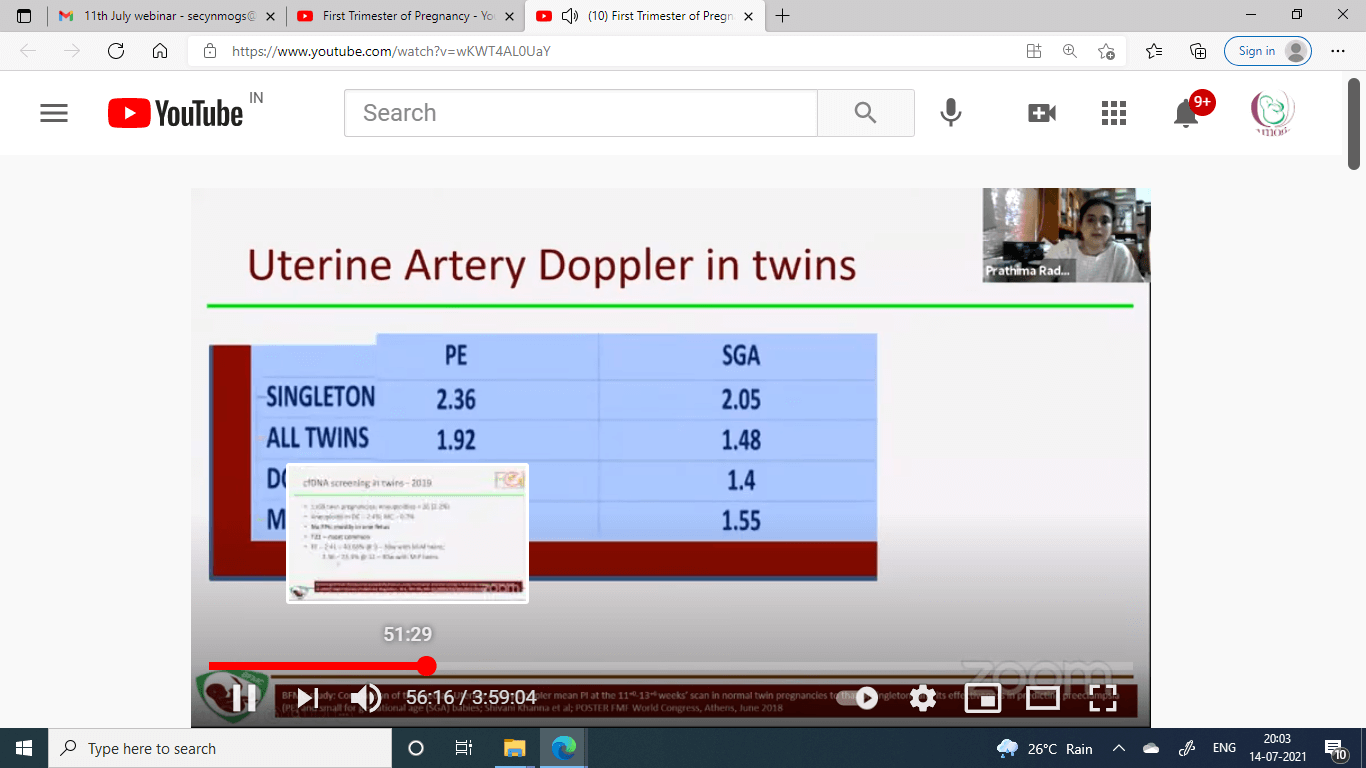Mute the video volume
The height and width of the screenshot is (768, 1366).
click(x=365, y=697)
